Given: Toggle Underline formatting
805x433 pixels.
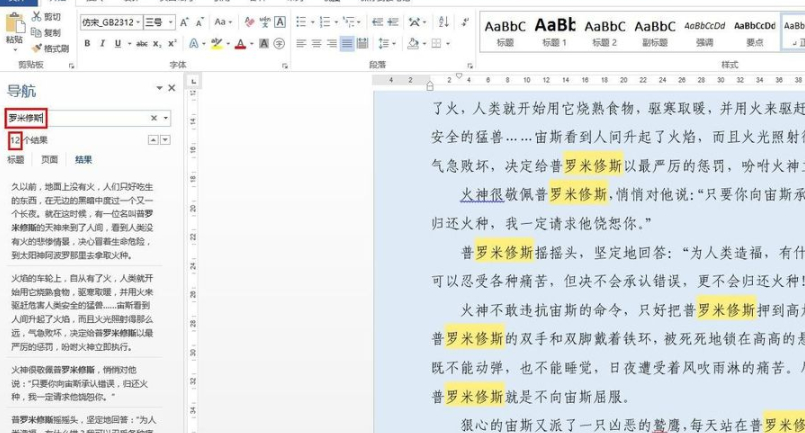Looking at the screenshot, I should click(118, 44).
